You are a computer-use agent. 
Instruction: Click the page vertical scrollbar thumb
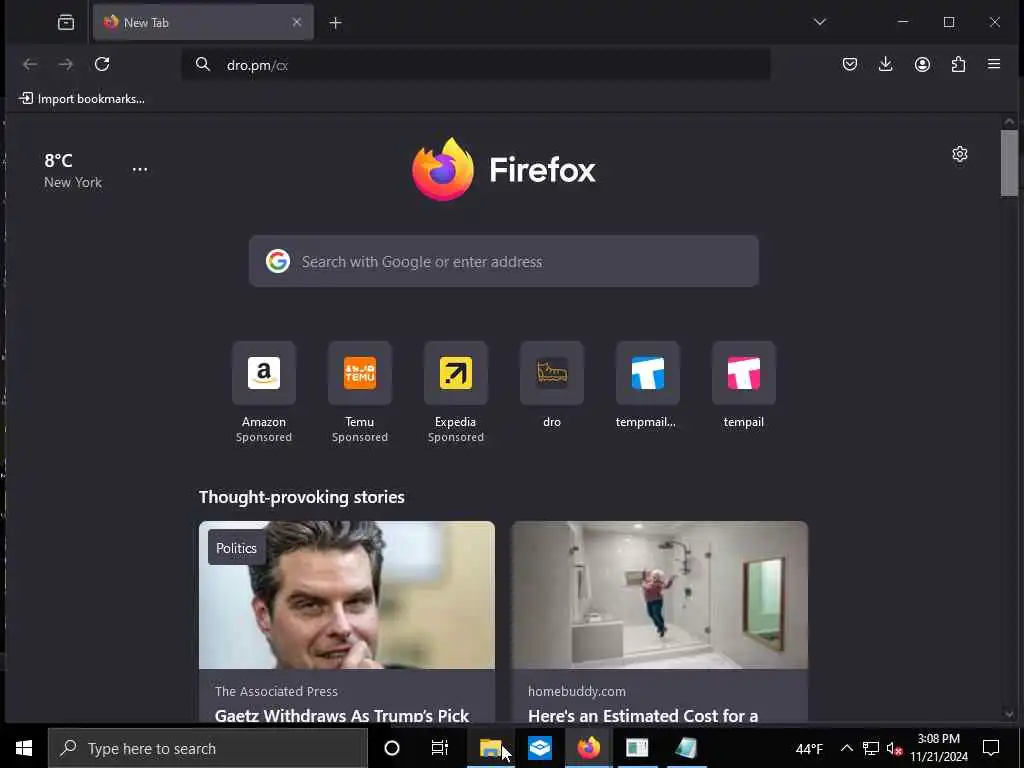pos(1009,163)
